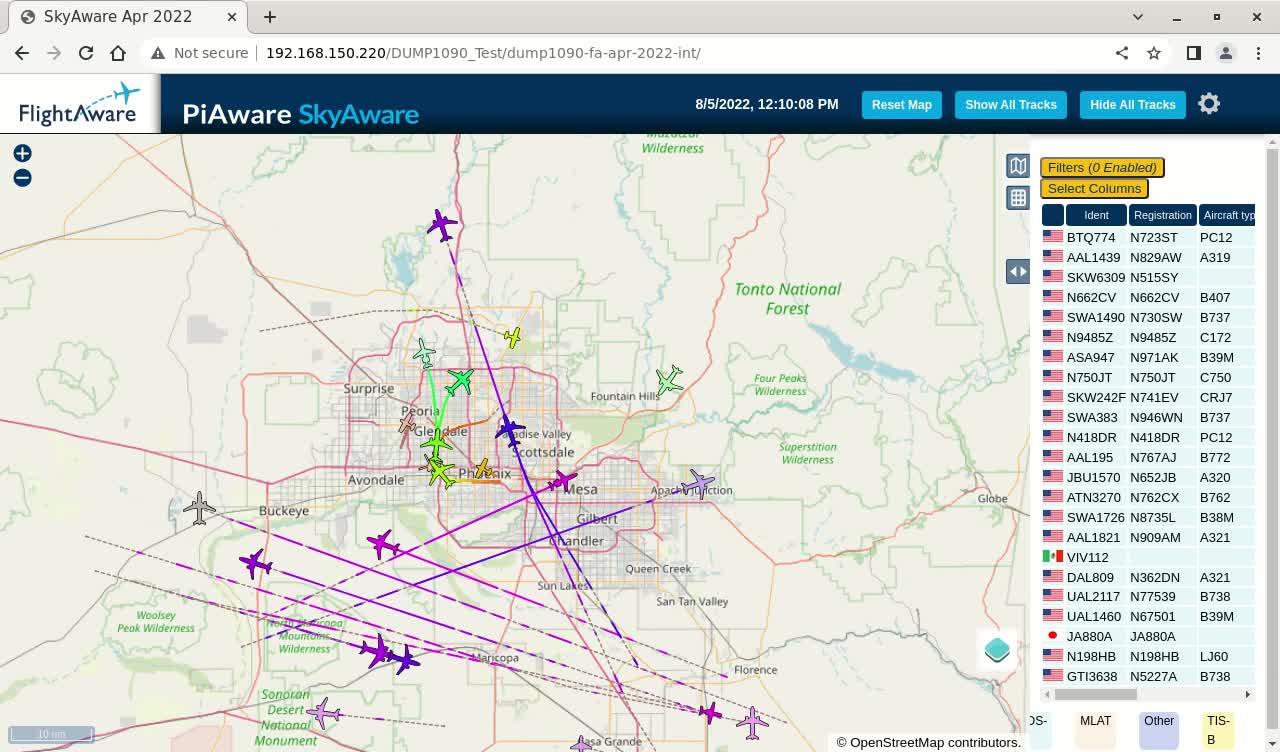Bookmark this page with star icon
The image size is (1280, 752).
(x=1154, y=53)
